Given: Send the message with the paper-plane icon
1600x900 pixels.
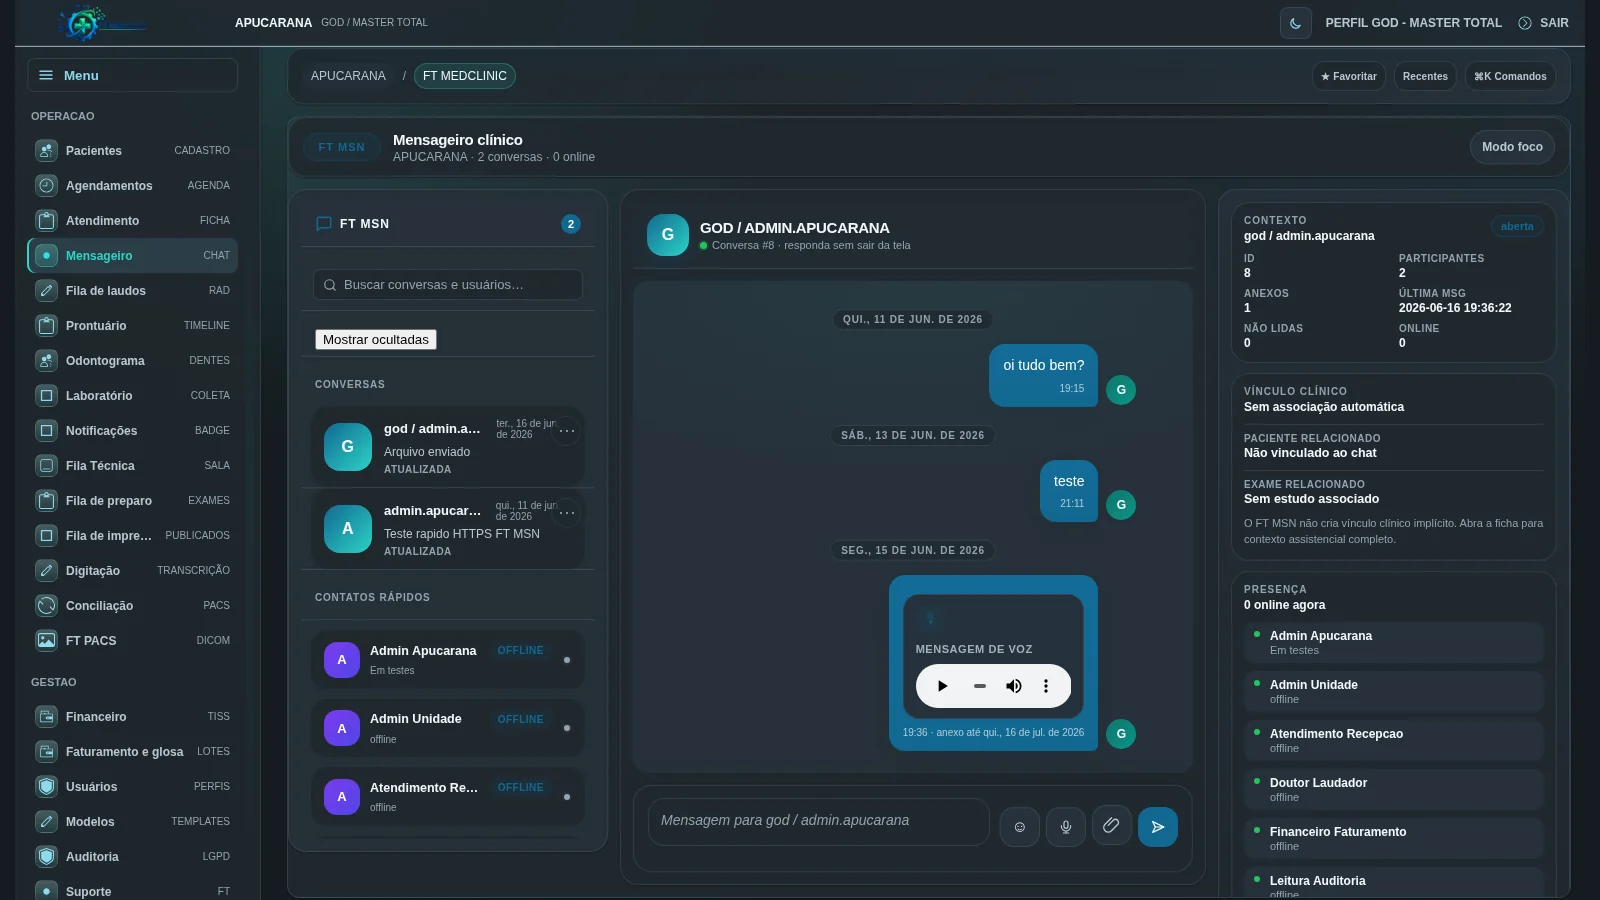Looking at the screenshot, I should point(1157,827).
